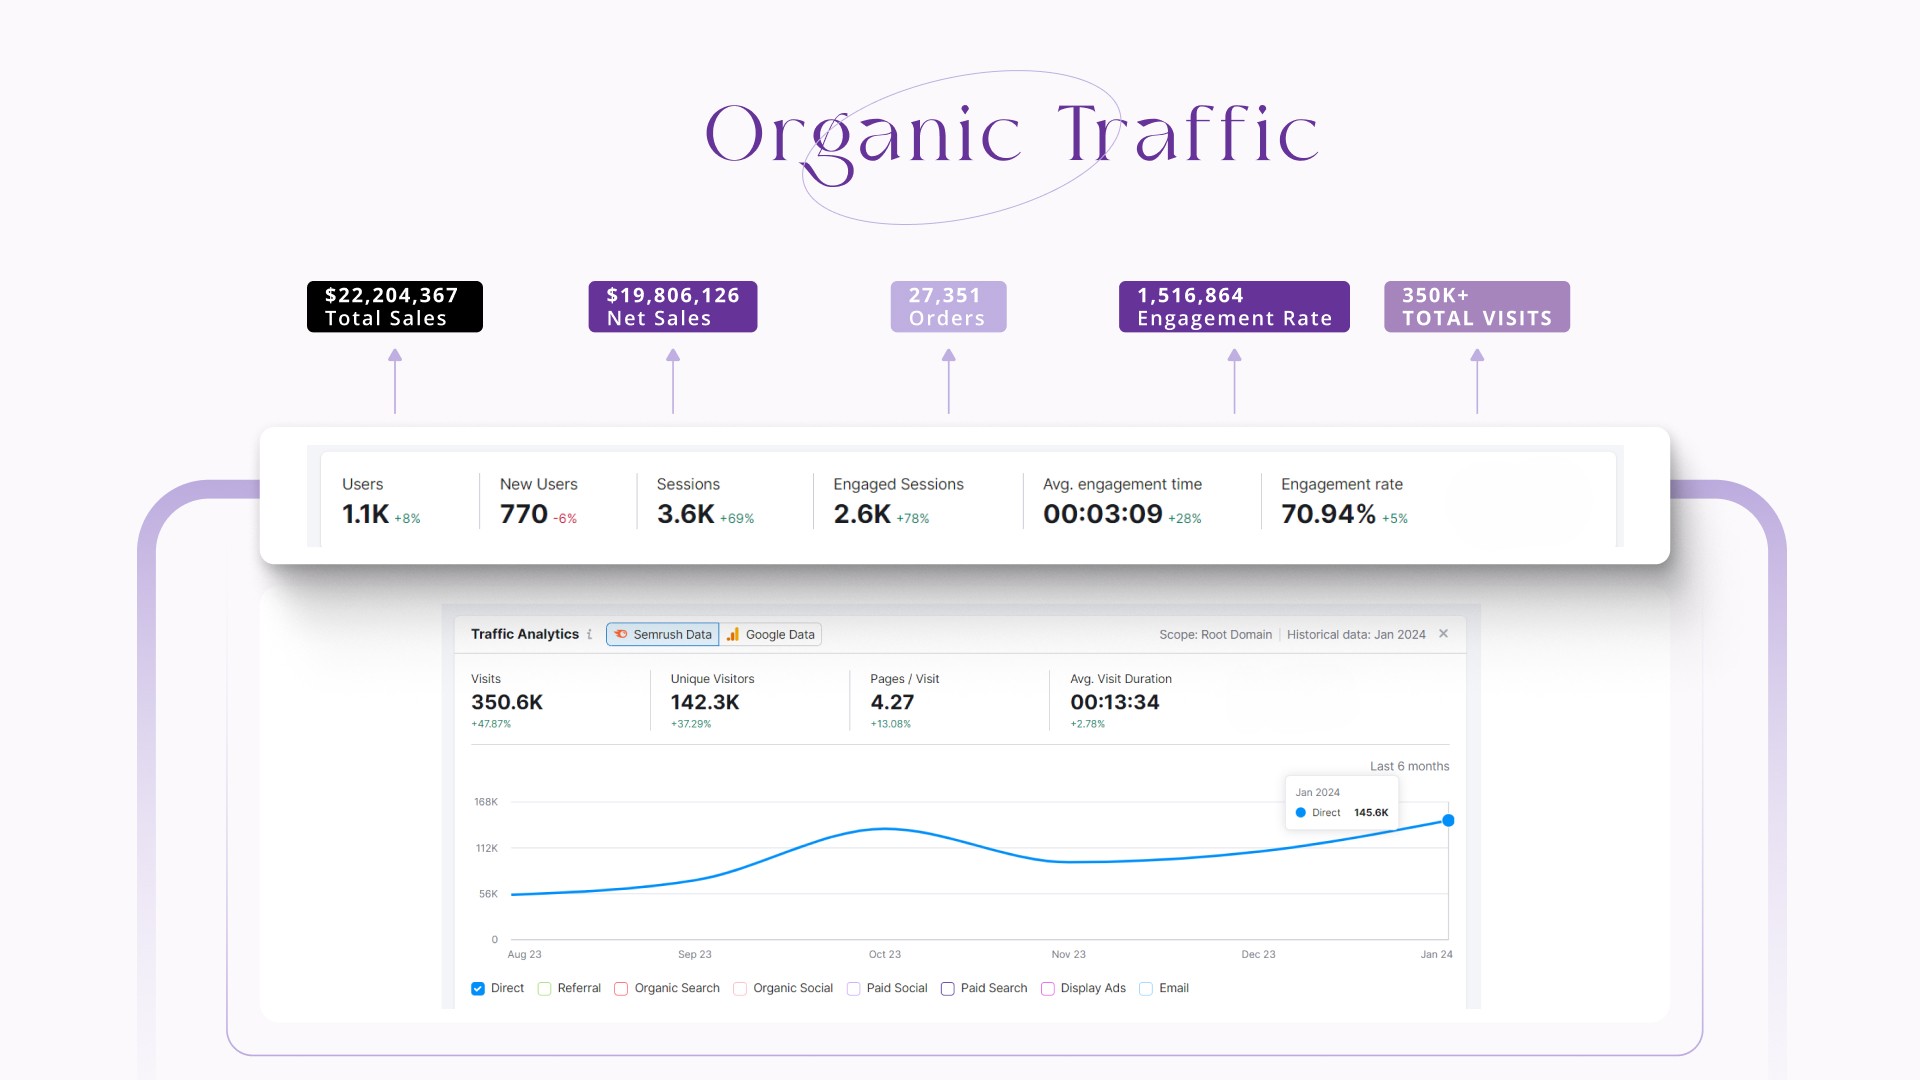Click the Traffic Analytics info icon
Viewport: 1920px width, 1080px height.
tap(590, 634)
